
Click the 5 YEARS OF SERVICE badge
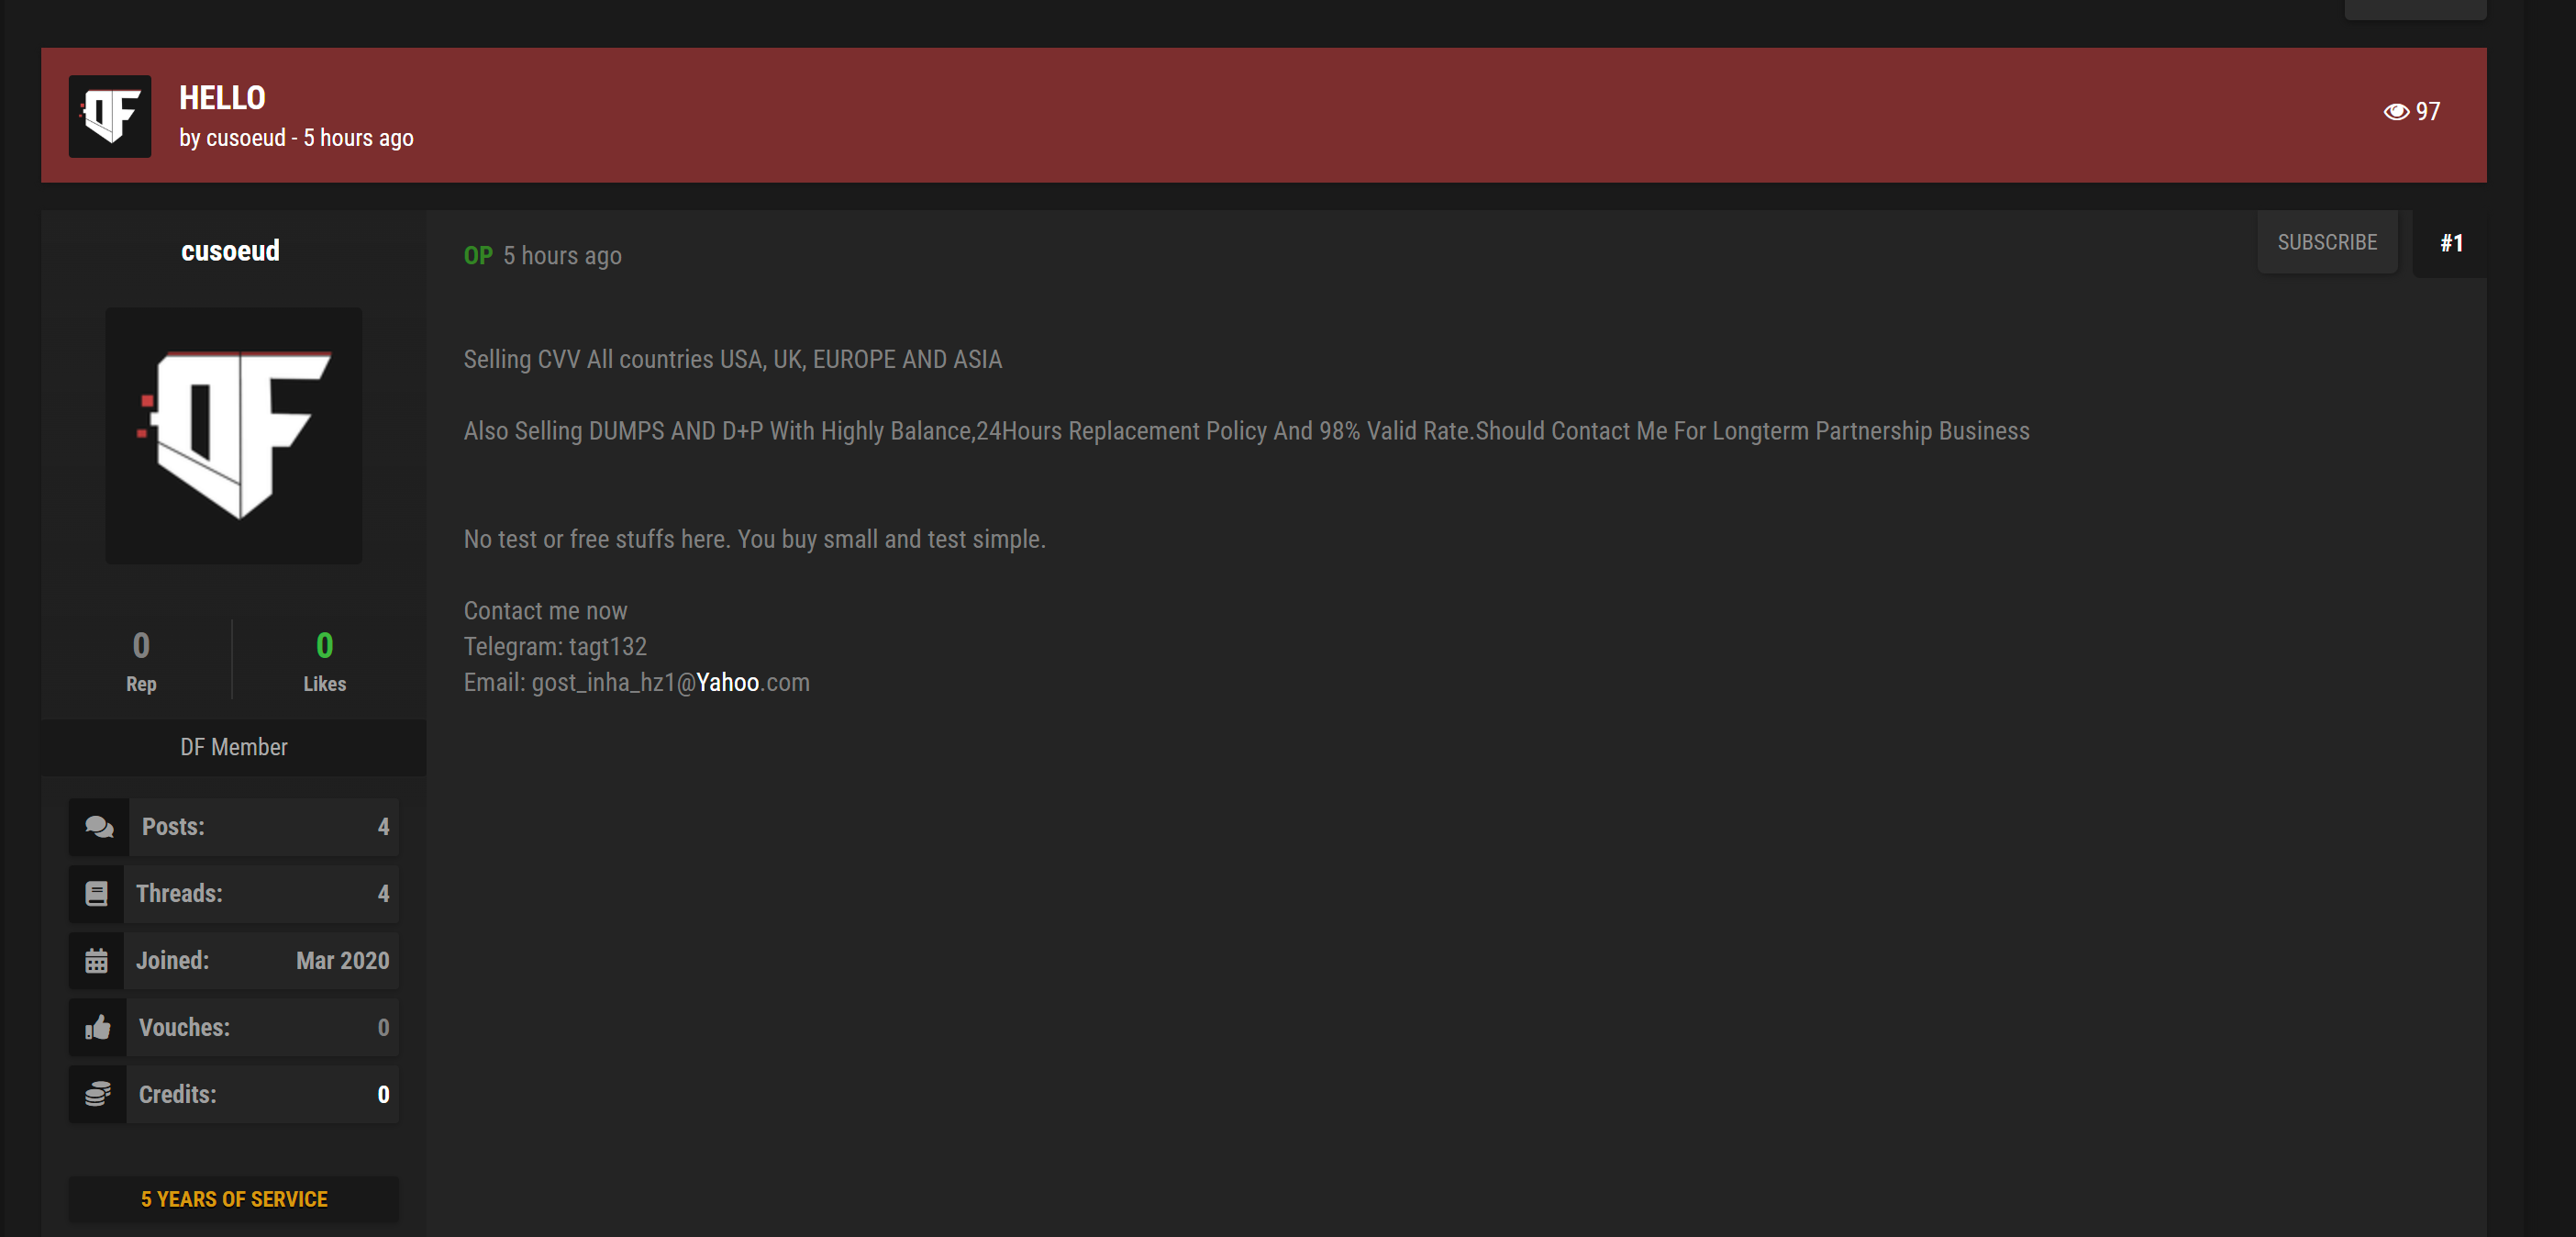point(234,1199)
